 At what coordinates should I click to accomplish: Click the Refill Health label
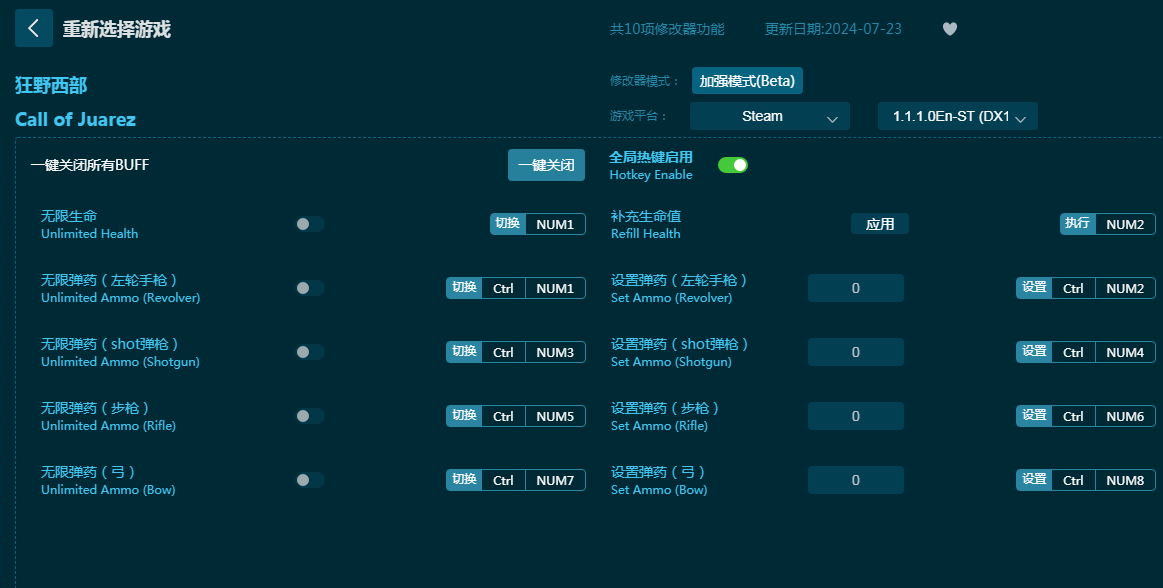645,234
